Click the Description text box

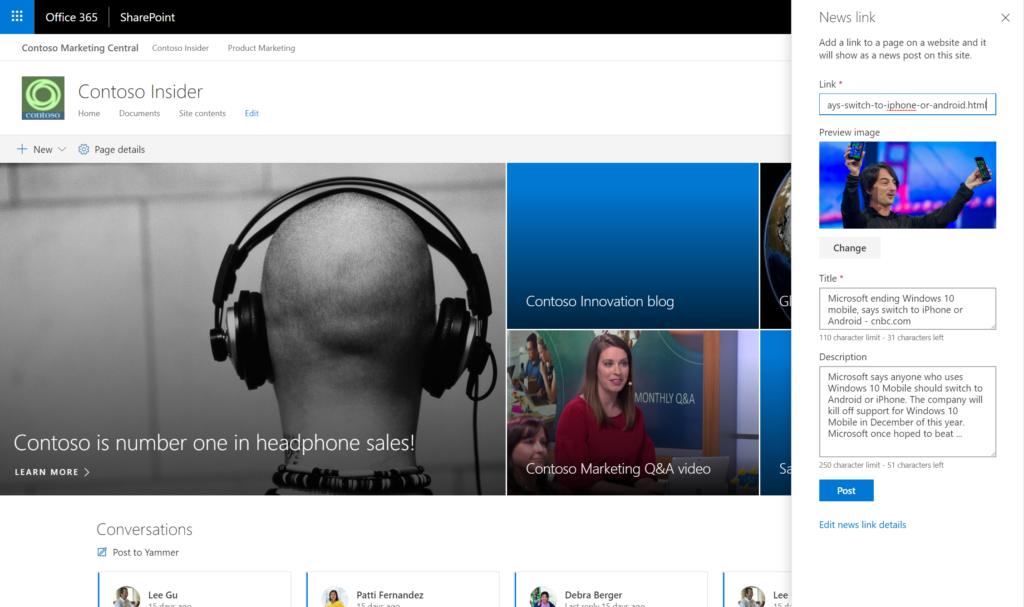[907, 411]
